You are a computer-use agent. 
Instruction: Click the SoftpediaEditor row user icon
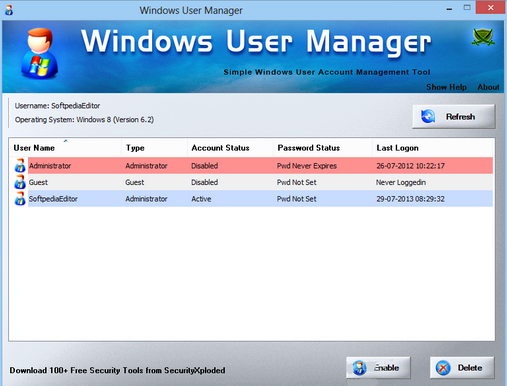20,199
